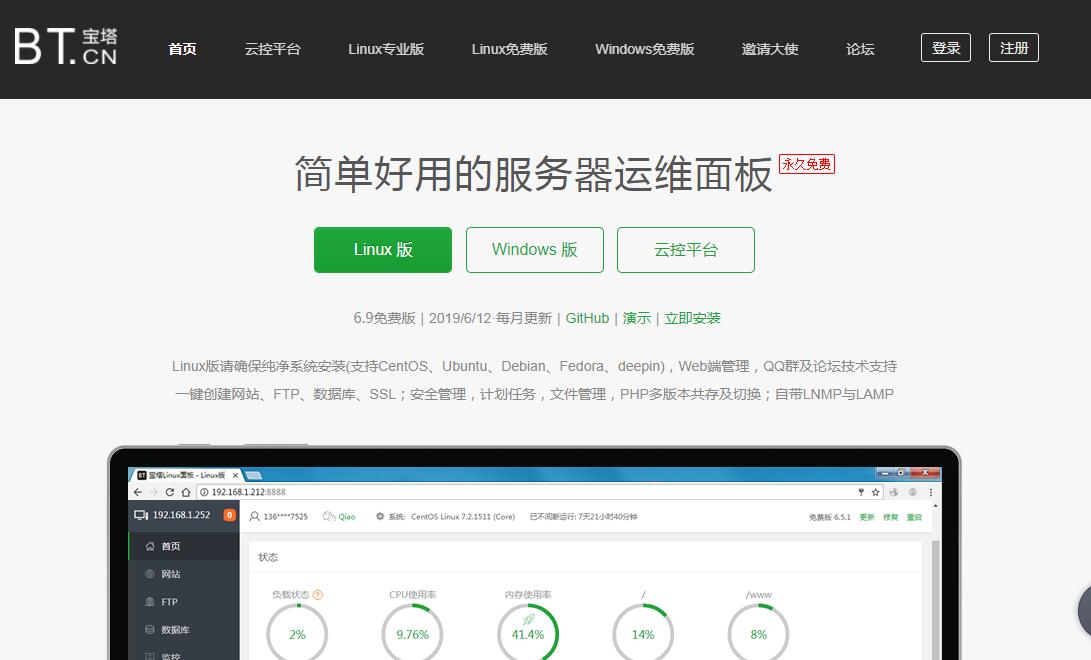This screenshot has height=660, width=1091.
Task: Click the BT.CN 宝塔 logo
Action: [x=65, y=47]
